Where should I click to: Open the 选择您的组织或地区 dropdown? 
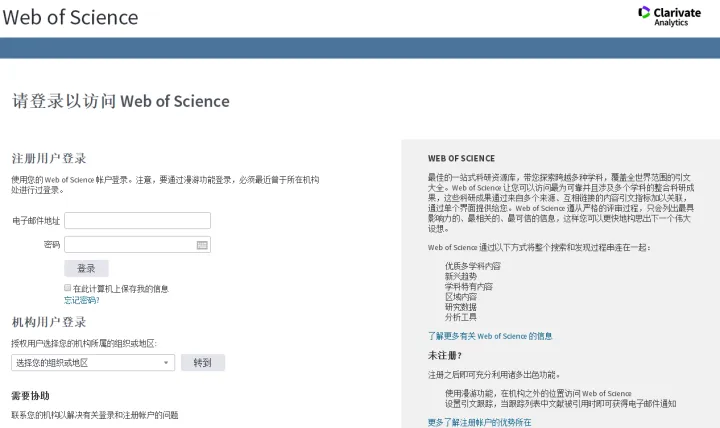93,363
